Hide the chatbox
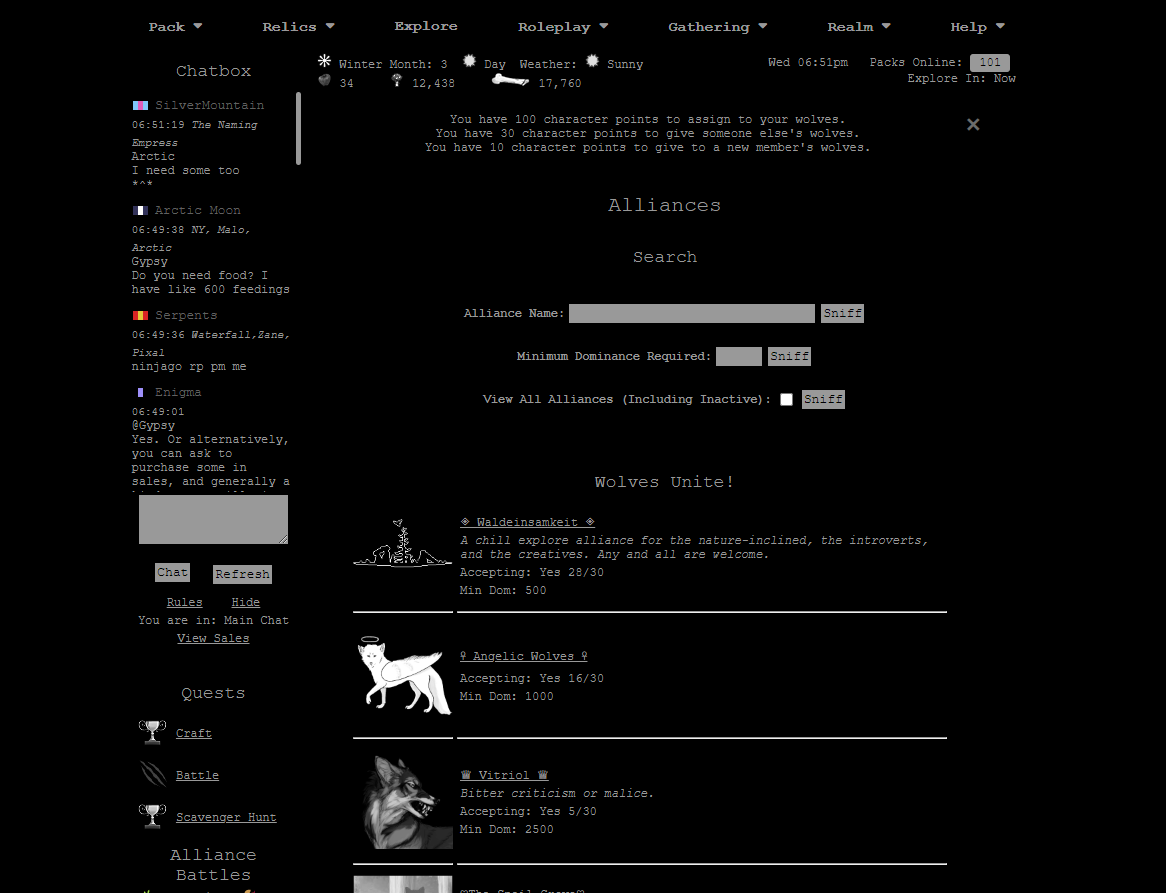Viewport: 1166px width, 893px height. click(245, 602)
